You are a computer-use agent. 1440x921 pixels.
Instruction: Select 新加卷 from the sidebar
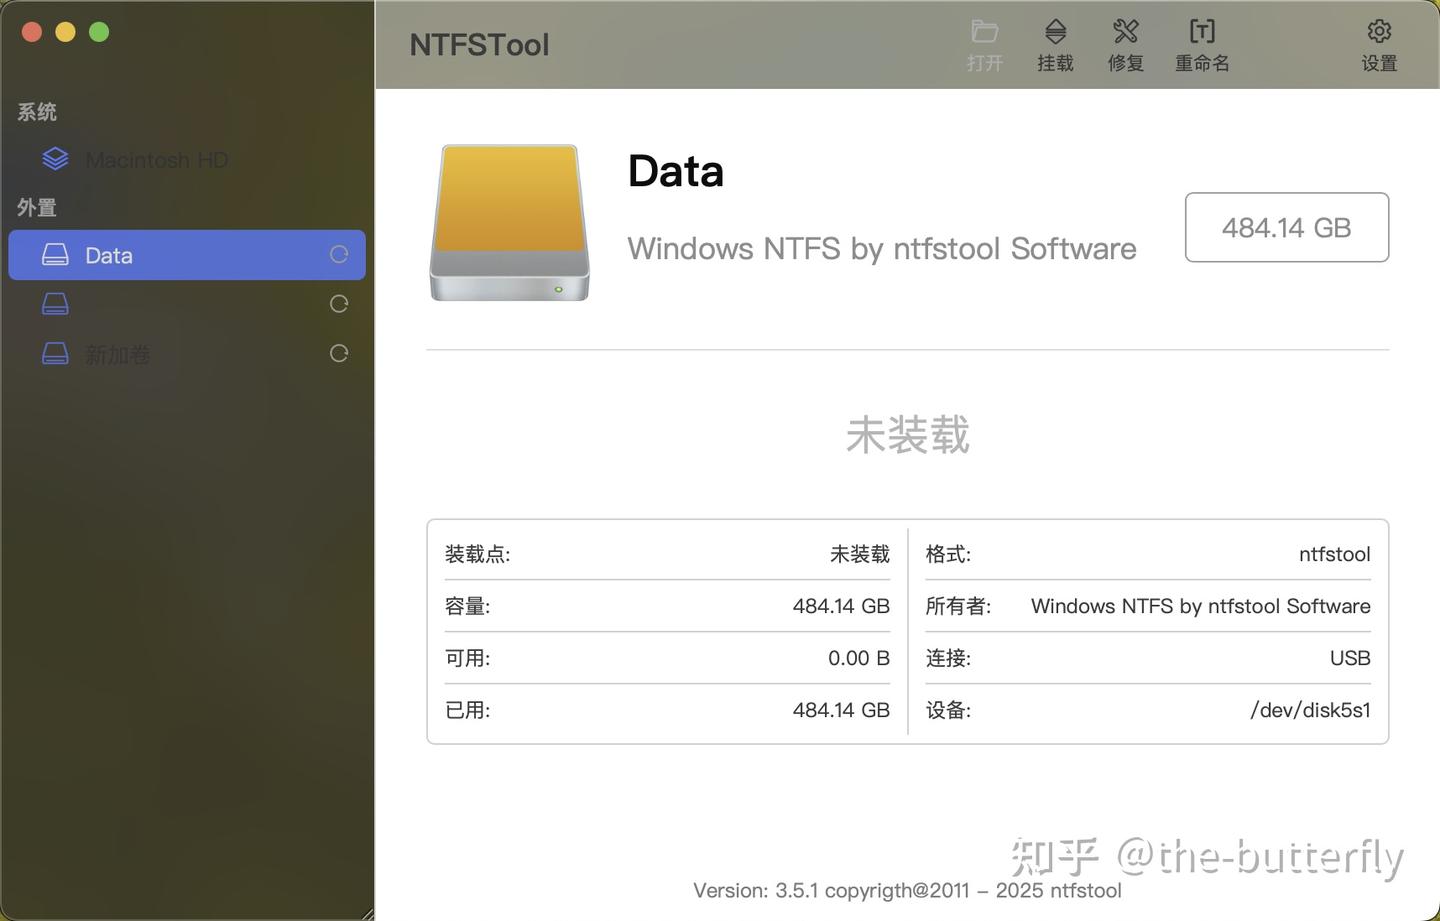point(118,354)
